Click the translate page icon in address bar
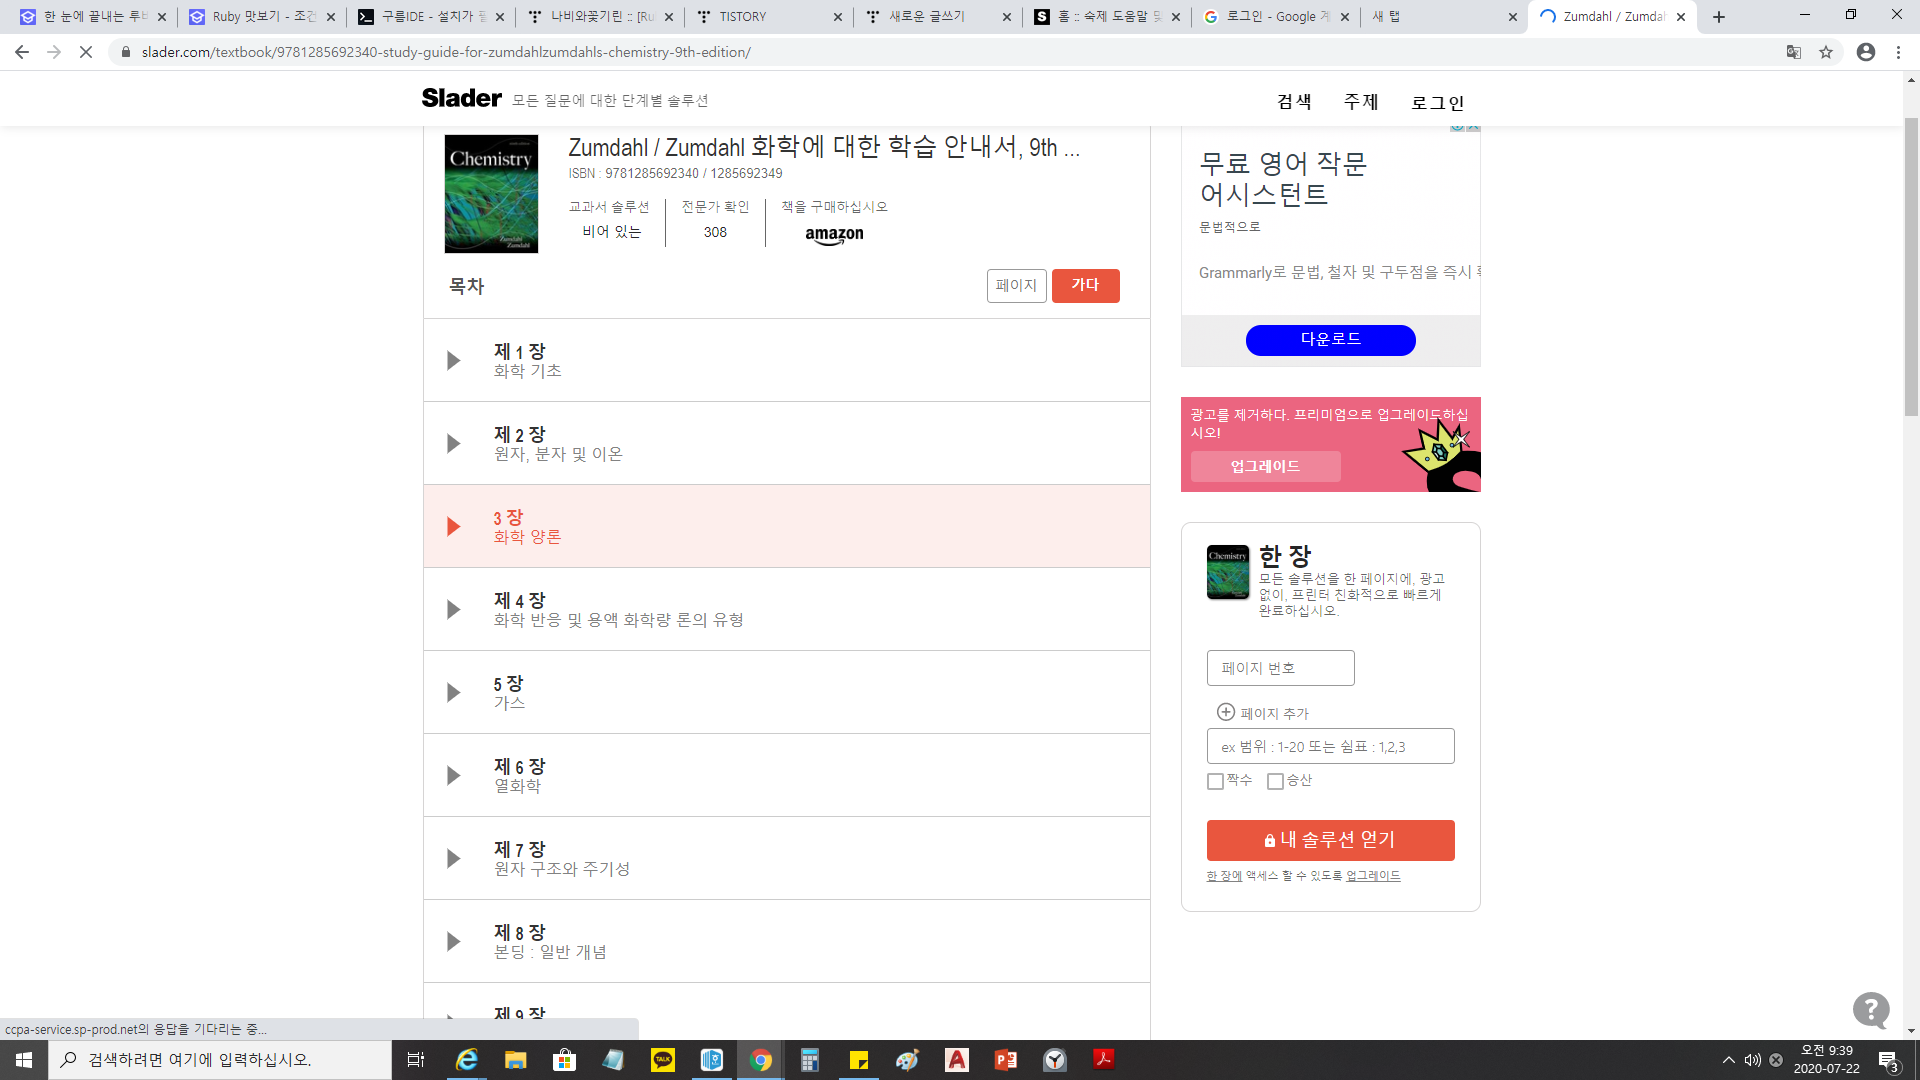The height and width of the screenshot is (1080, 1920). [1794, 52]
